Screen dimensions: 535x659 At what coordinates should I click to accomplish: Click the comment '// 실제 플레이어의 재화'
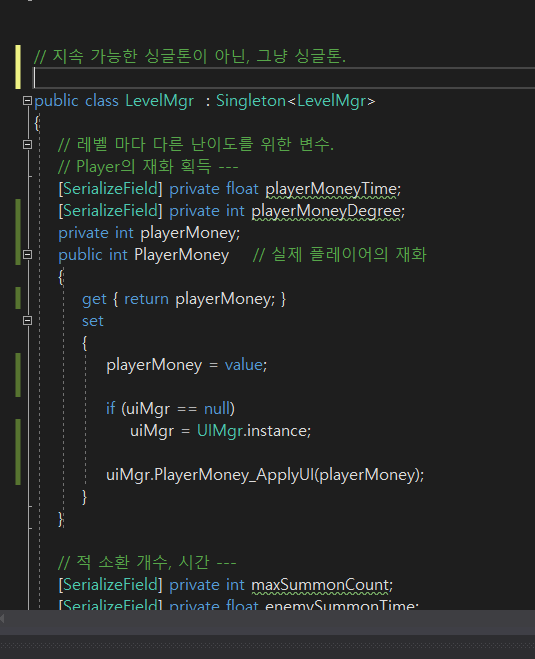pos(340,255)
